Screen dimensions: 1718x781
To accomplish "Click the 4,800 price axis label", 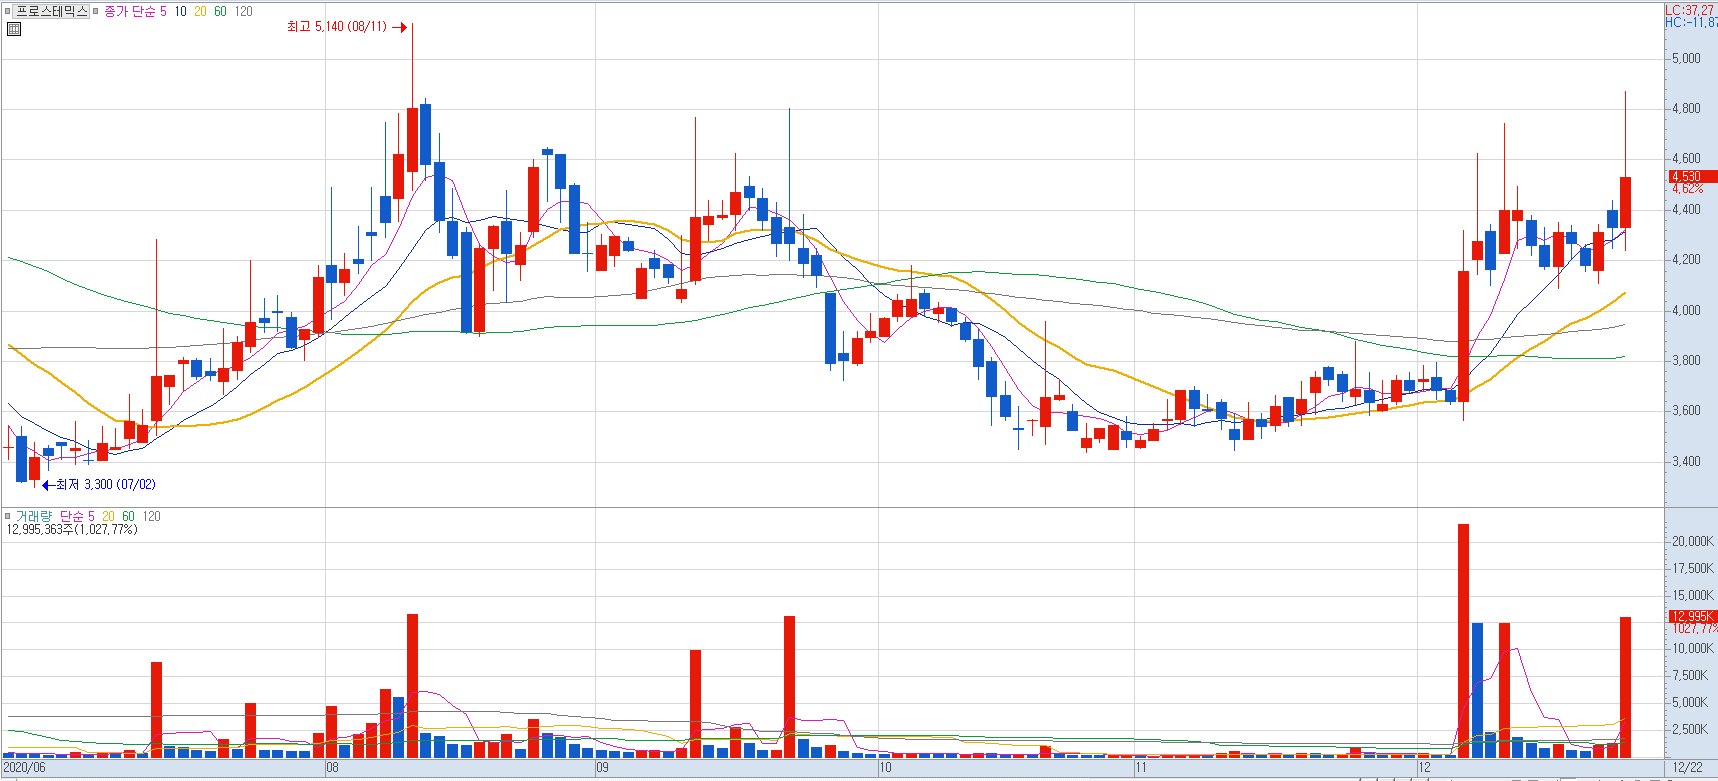I will (1686, 108).
